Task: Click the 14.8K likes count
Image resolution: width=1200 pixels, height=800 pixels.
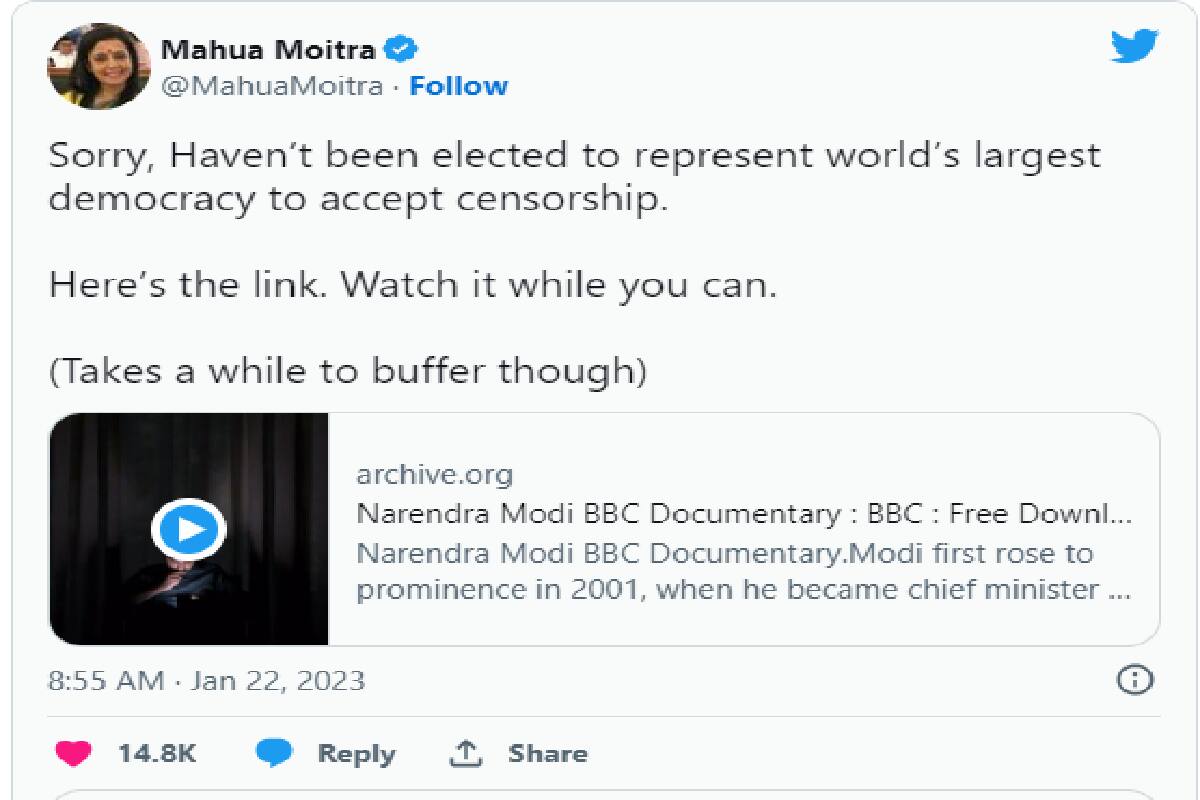Action: (157, 754)
